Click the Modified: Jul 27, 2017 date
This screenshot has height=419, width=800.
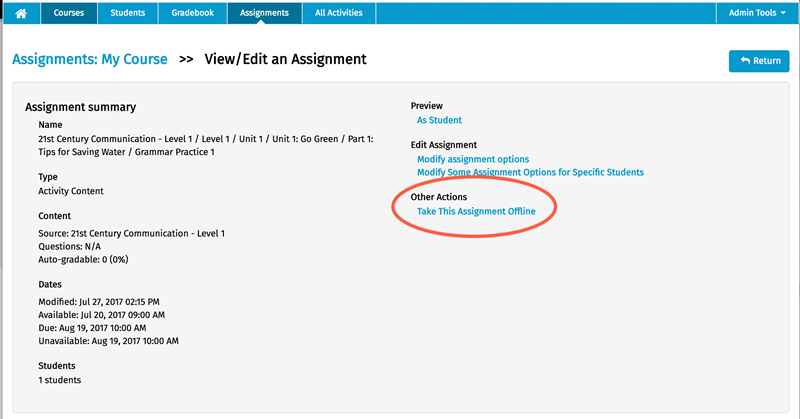(99, 302)
